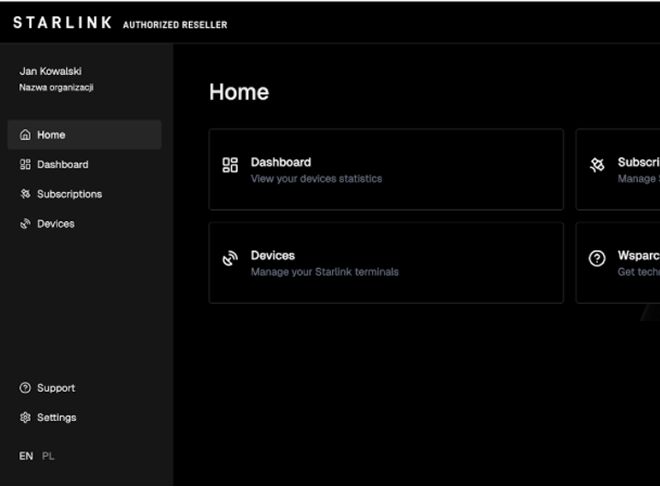The height and width of the screenshot is (487, 660).
Task: Click the Settings gear icon
Action: tap(25, 417)
